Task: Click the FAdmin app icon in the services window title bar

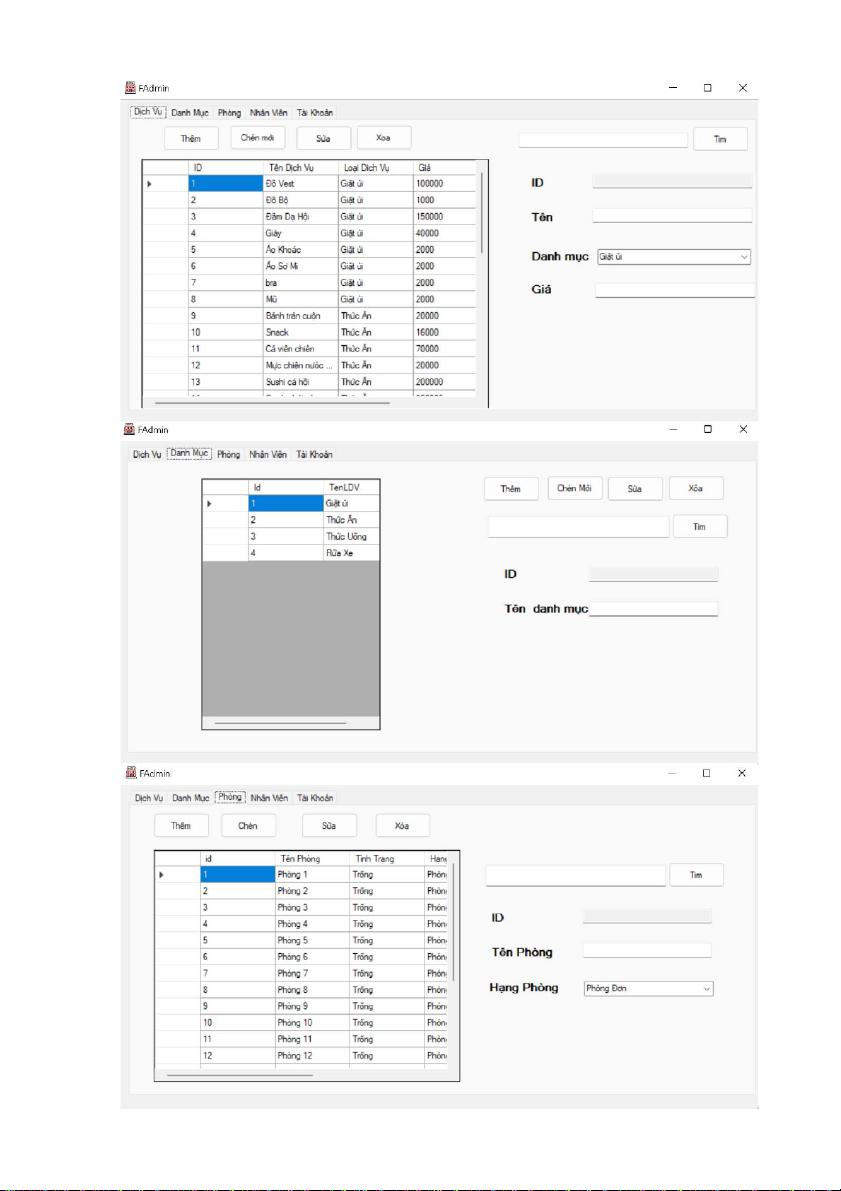Action: click(130, 88)
